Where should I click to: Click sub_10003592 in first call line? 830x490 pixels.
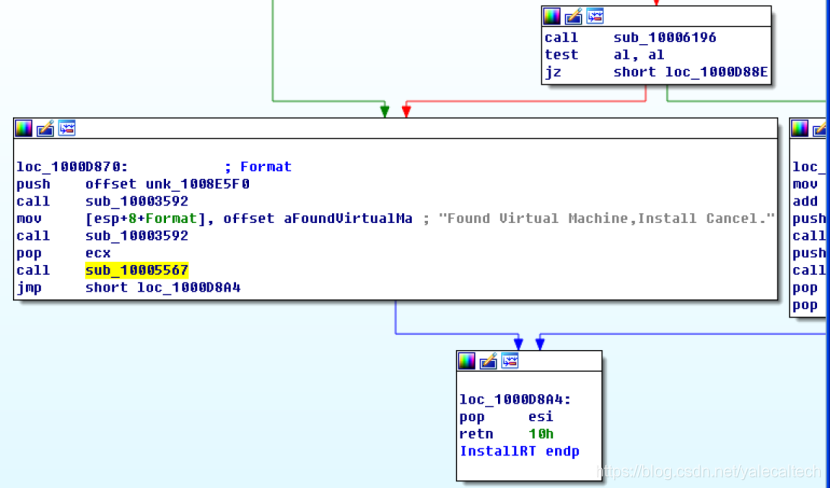137,202
